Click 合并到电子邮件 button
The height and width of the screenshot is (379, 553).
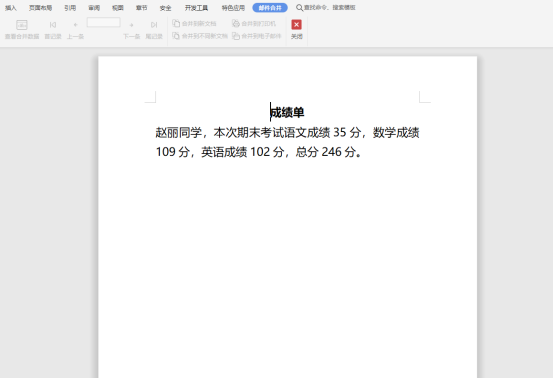pos(257,36)
